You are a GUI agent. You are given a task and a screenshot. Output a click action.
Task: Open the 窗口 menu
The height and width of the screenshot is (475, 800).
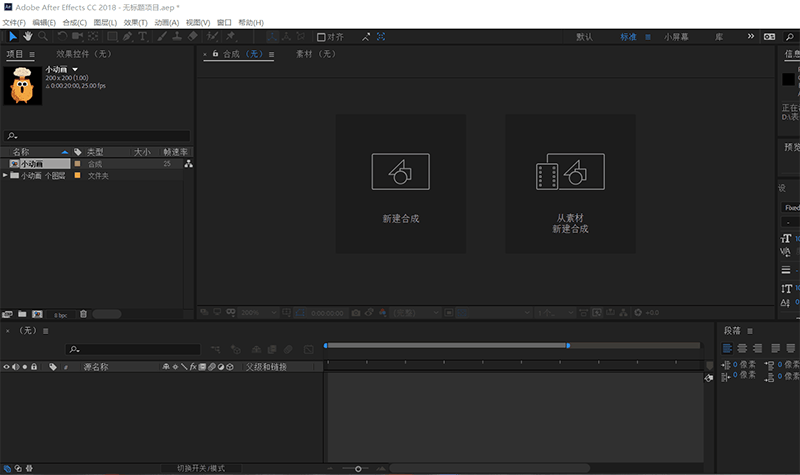coord(224,22)
